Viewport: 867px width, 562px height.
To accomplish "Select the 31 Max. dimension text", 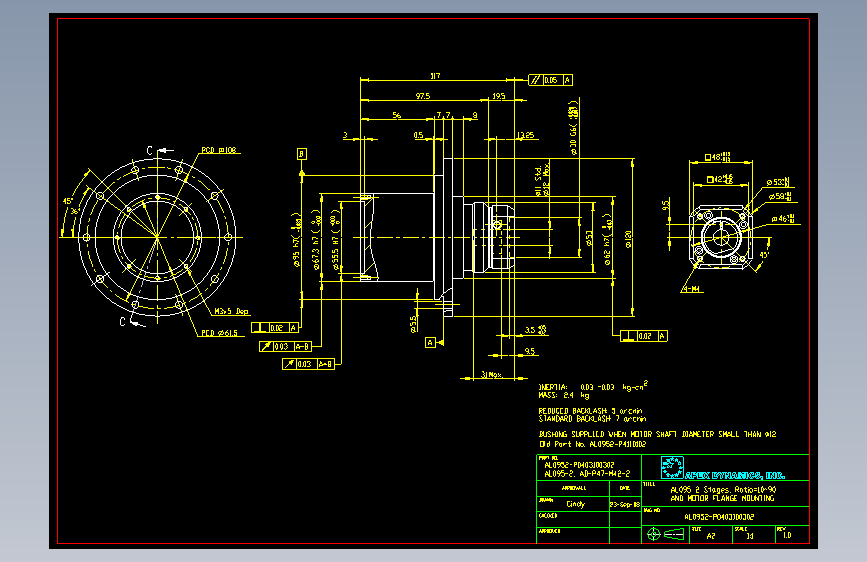I will (x=492, y=375).
